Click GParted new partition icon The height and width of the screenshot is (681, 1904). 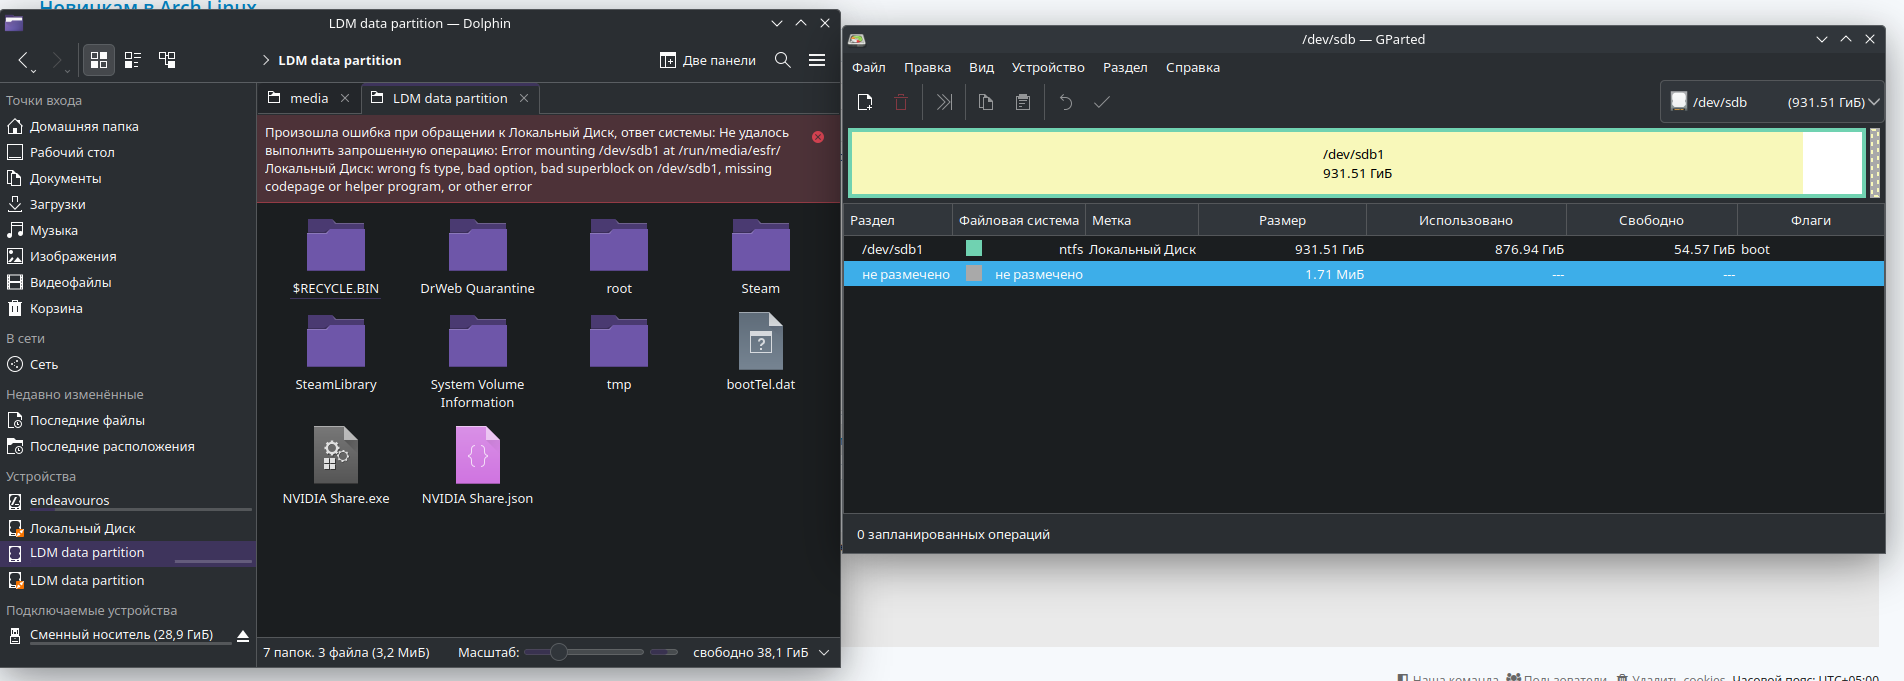(865, 102)
